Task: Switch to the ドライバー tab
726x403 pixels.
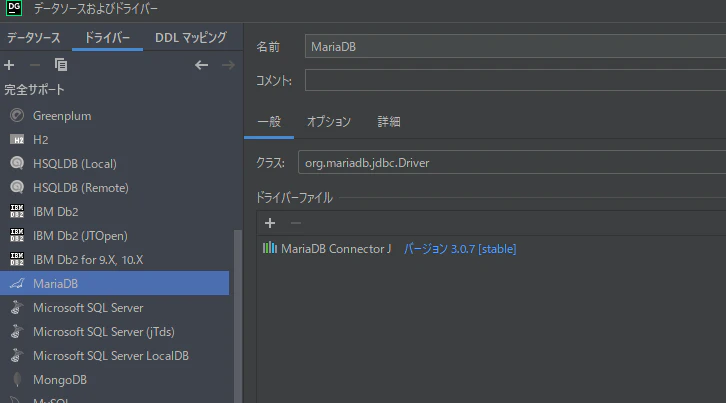Action: click(x=107, y=38)
